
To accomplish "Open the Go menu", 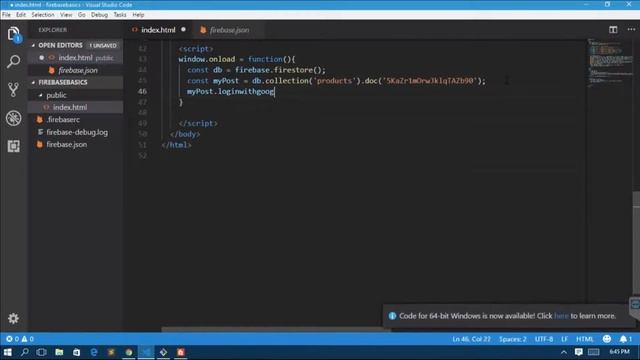I will (82, 15).
